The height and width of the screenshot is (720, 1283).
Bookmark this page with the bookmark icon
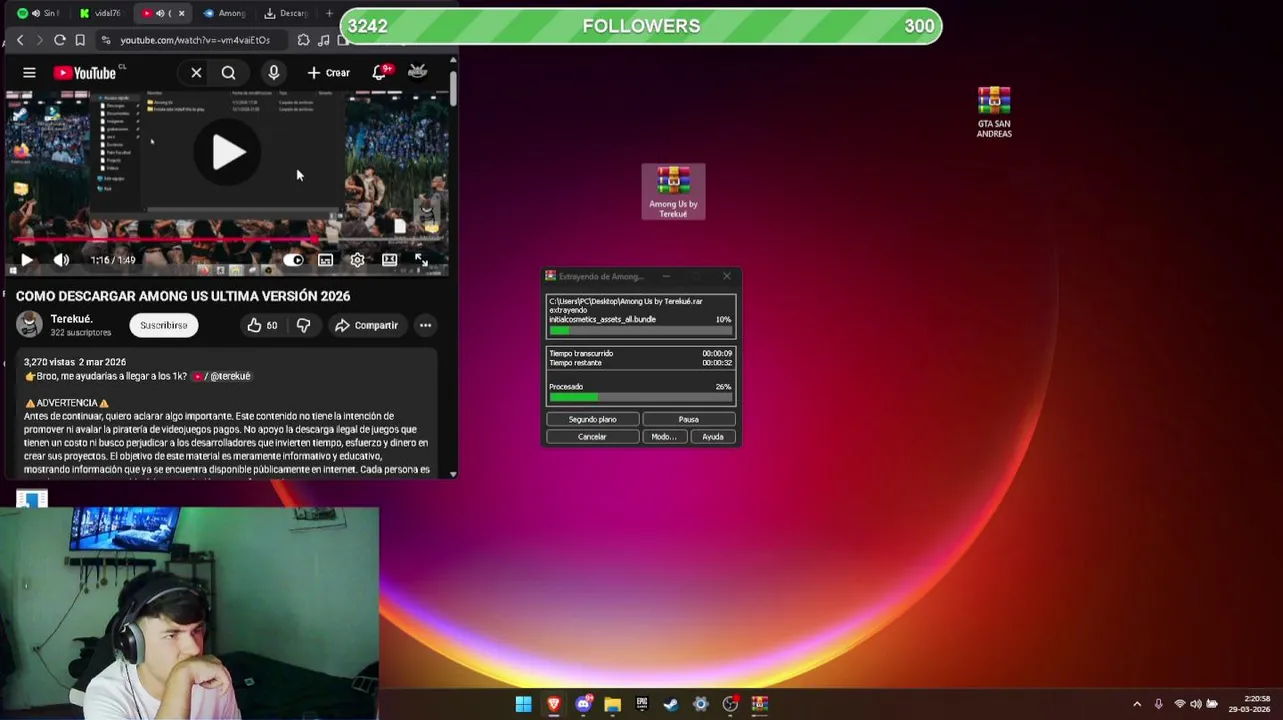click(80, 40)
